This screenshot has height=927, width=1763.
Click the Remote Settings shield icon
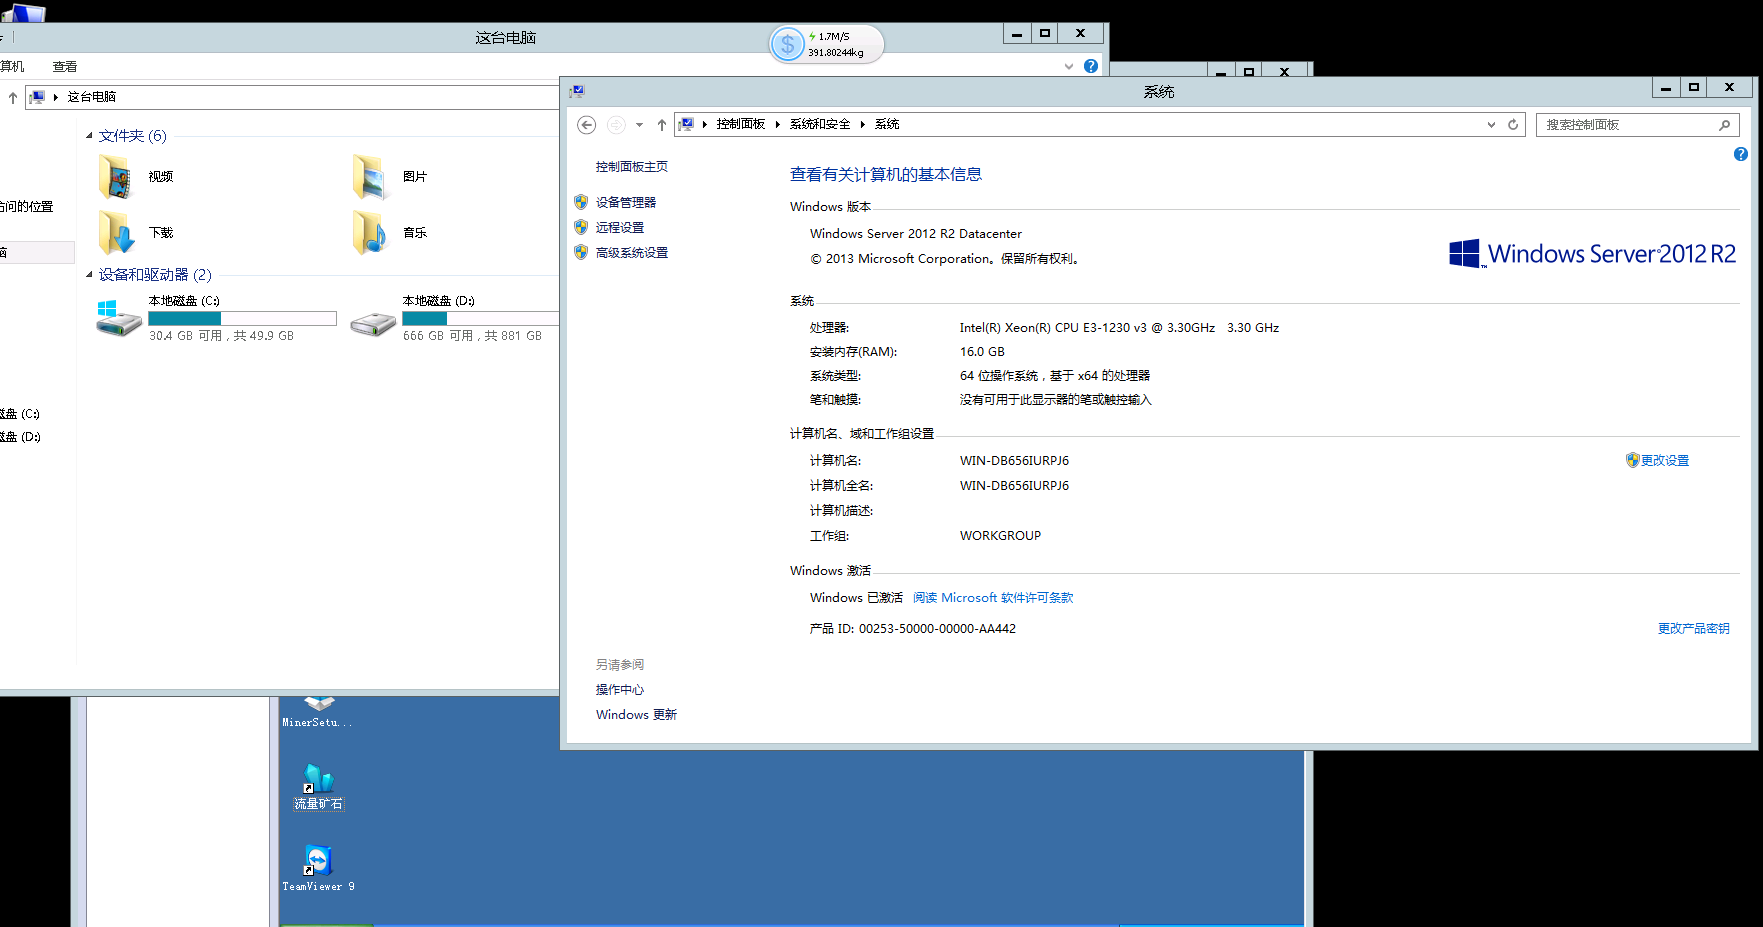pyautogui.click(x=581, y=227)
